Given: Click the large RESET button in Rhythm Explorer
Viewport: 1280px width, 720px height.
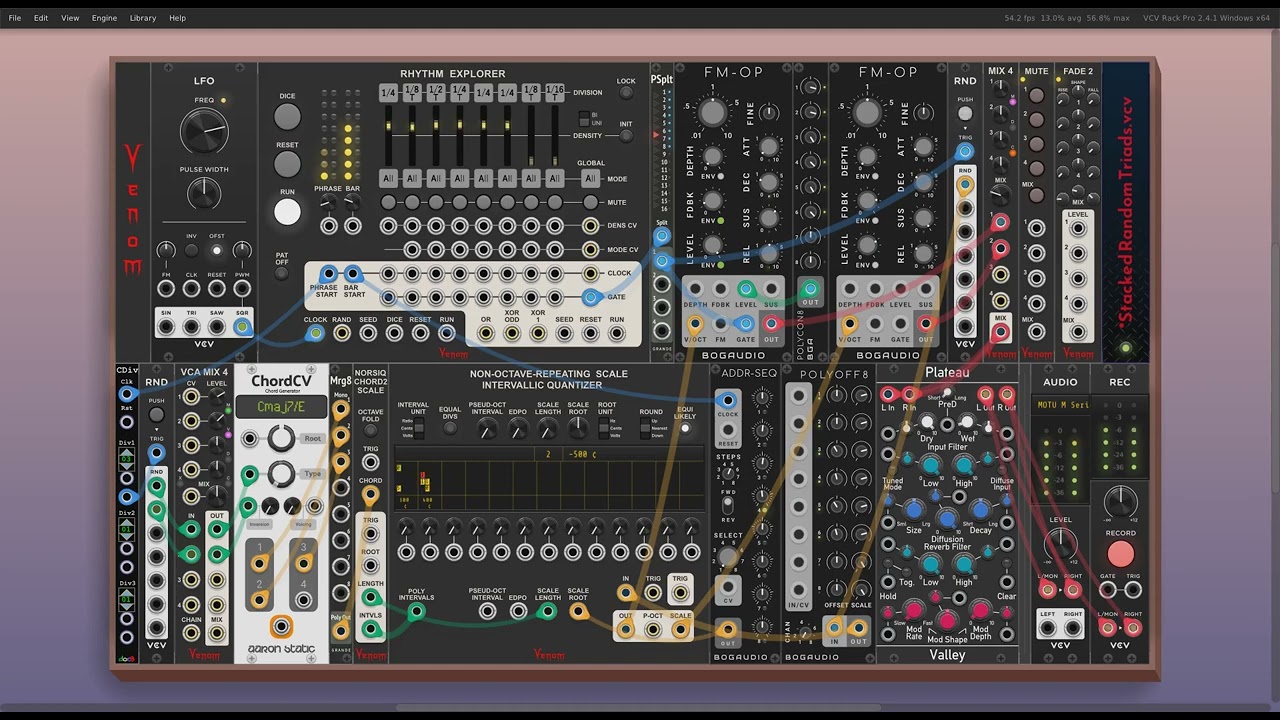Looking at the screenshot, I should pyautogui.click(x=287, y=164).
